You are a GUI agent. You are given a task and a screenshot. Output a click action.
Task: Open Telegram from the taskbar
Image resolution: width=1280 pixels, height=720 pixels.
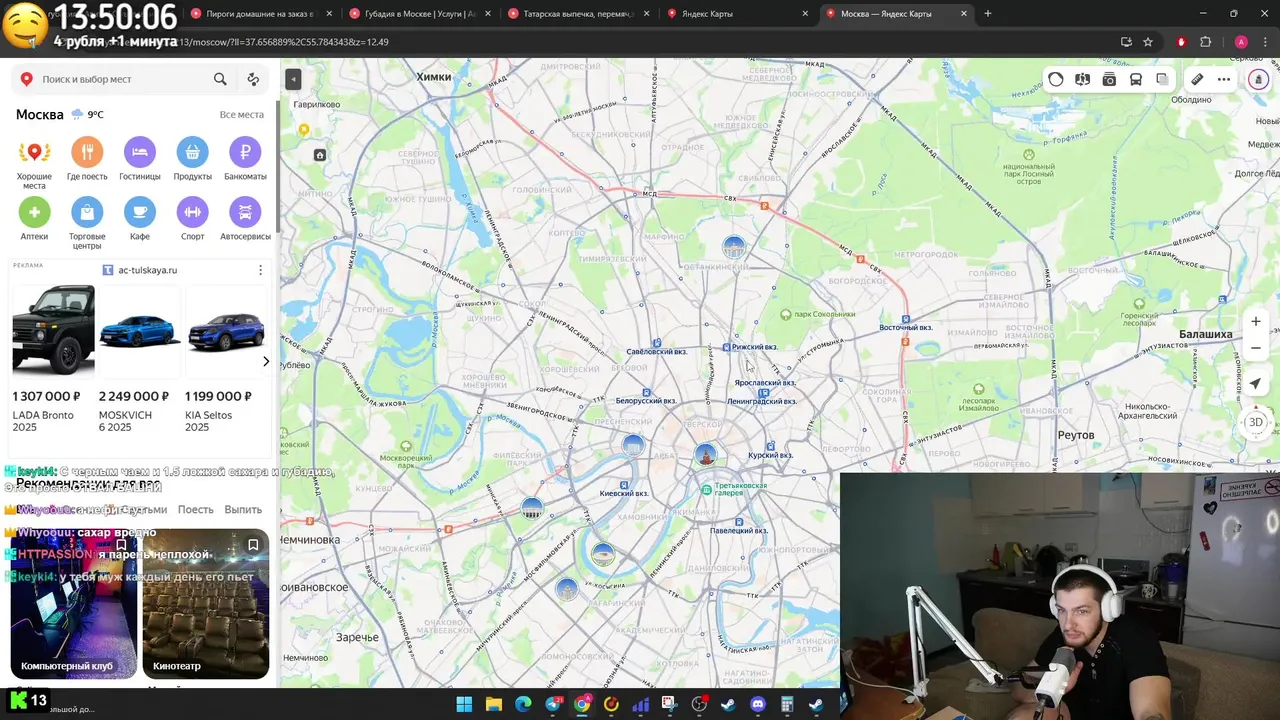coord(552,704)
